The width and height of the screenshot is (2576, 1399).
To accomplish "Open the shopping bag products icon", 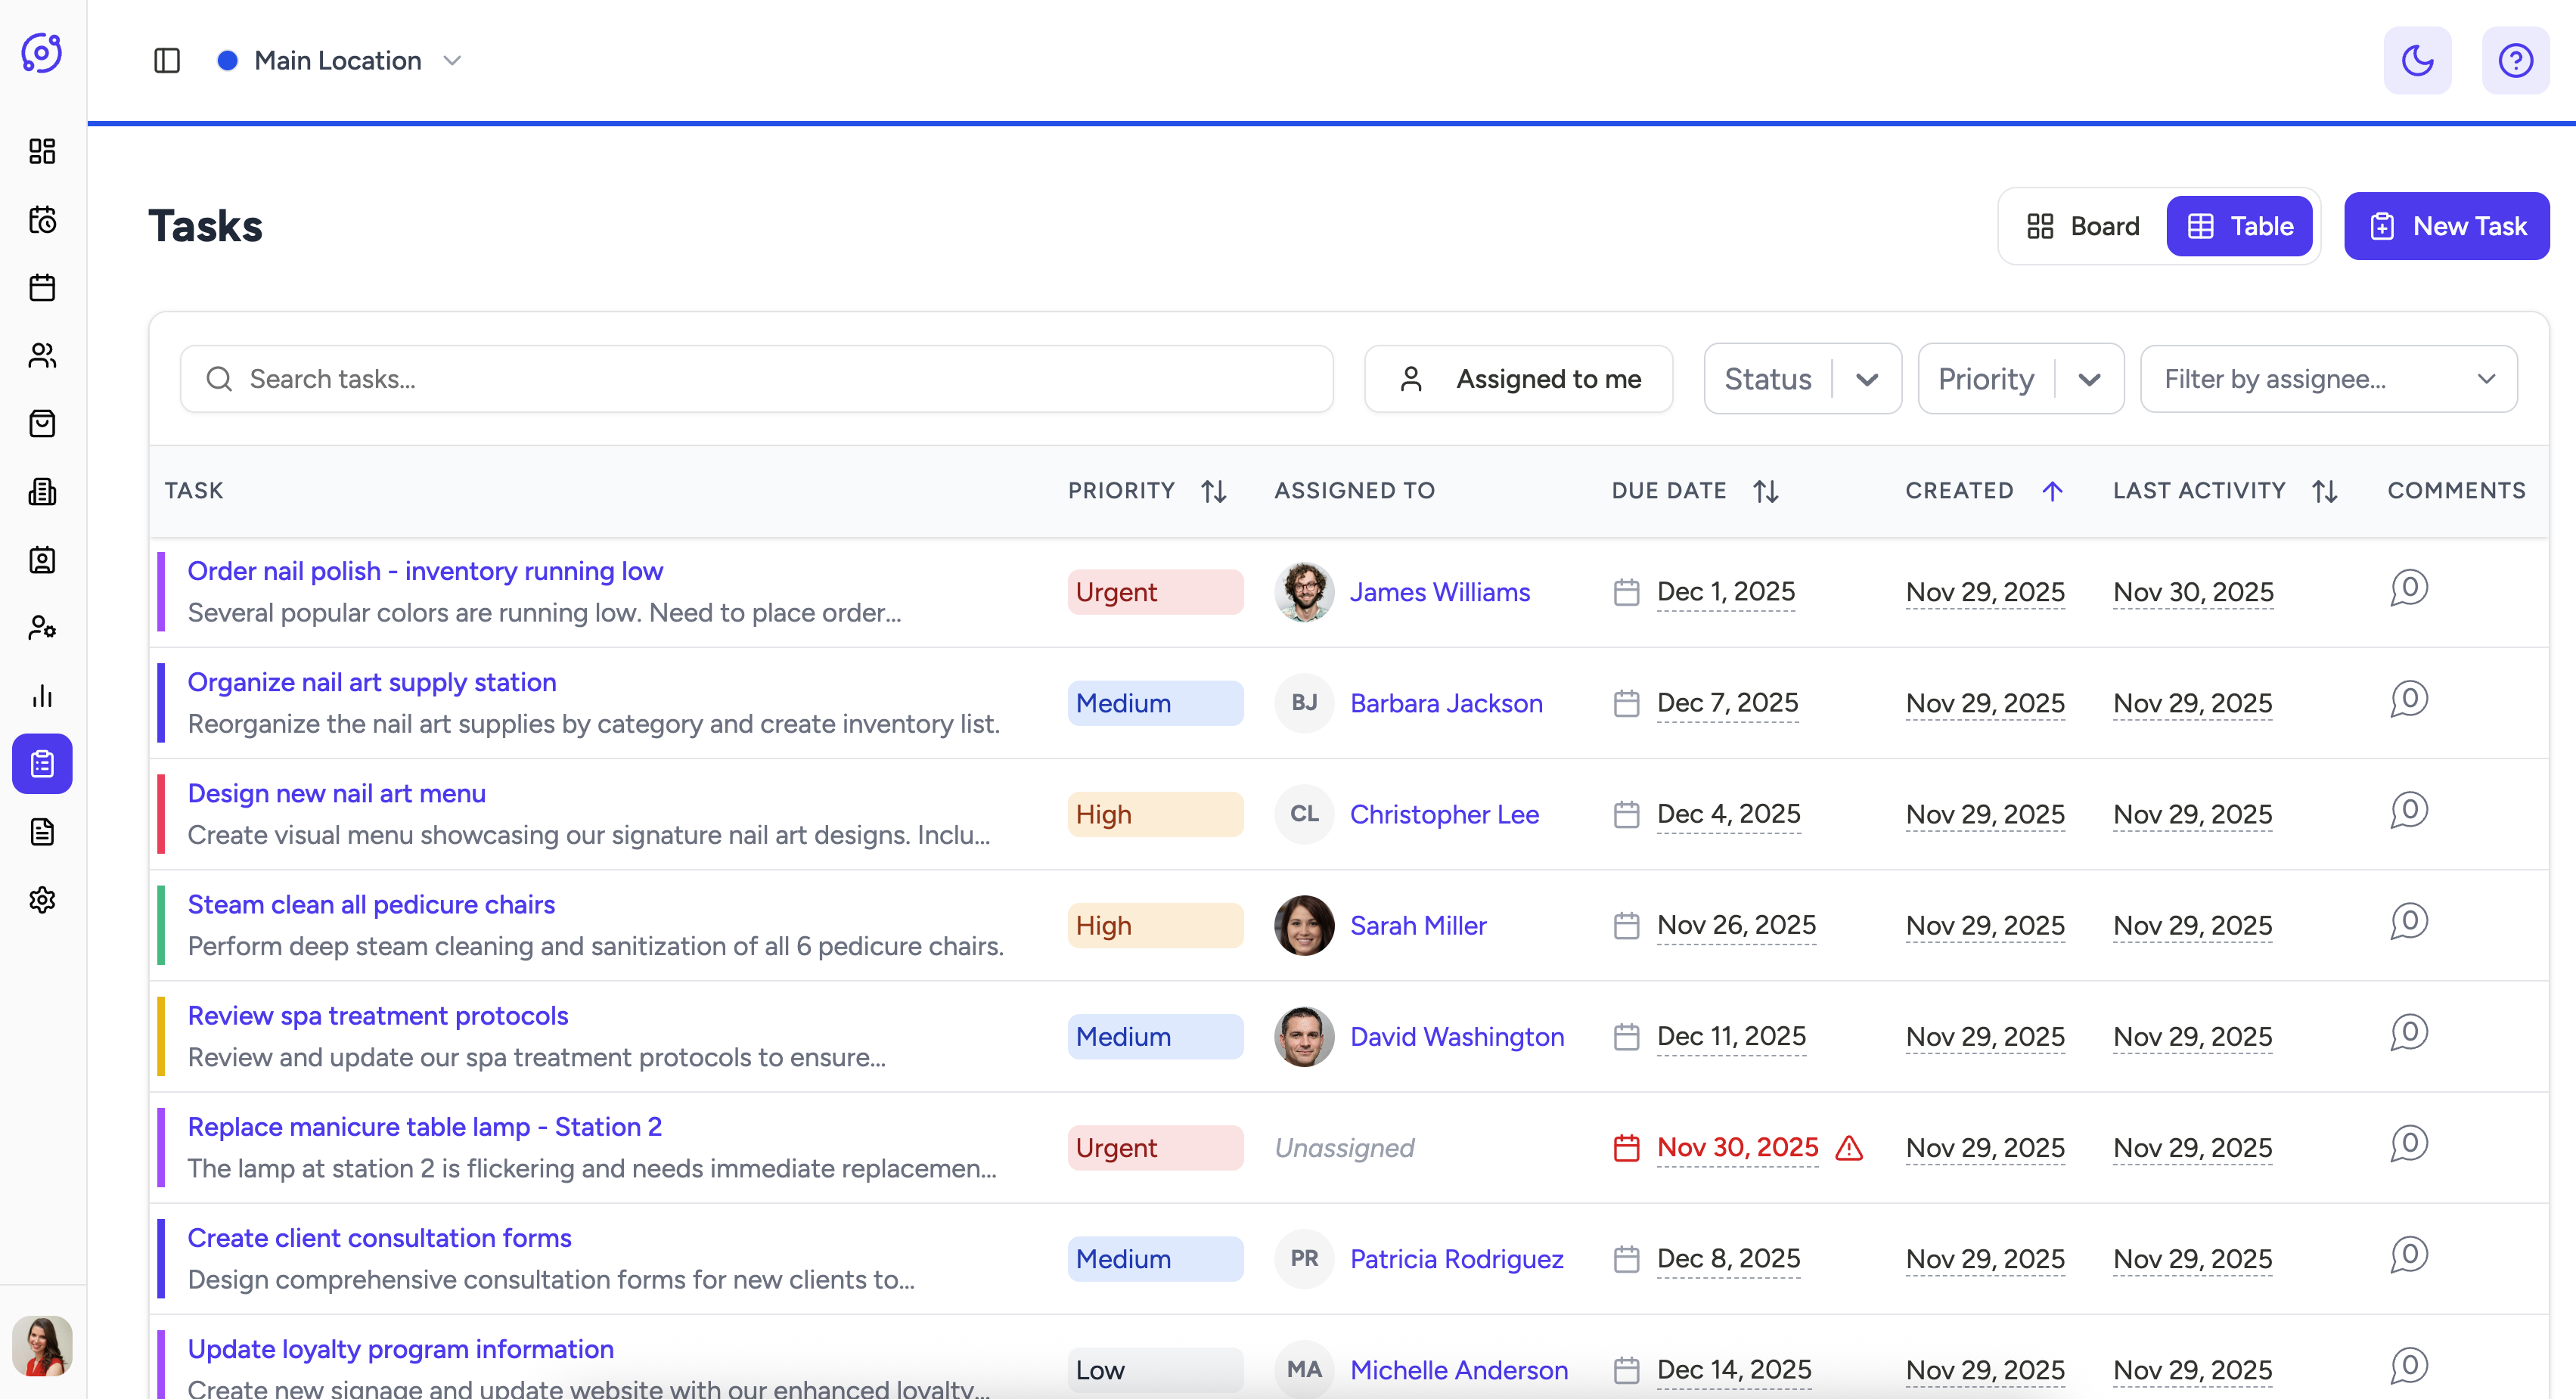I will pos(42,423).
